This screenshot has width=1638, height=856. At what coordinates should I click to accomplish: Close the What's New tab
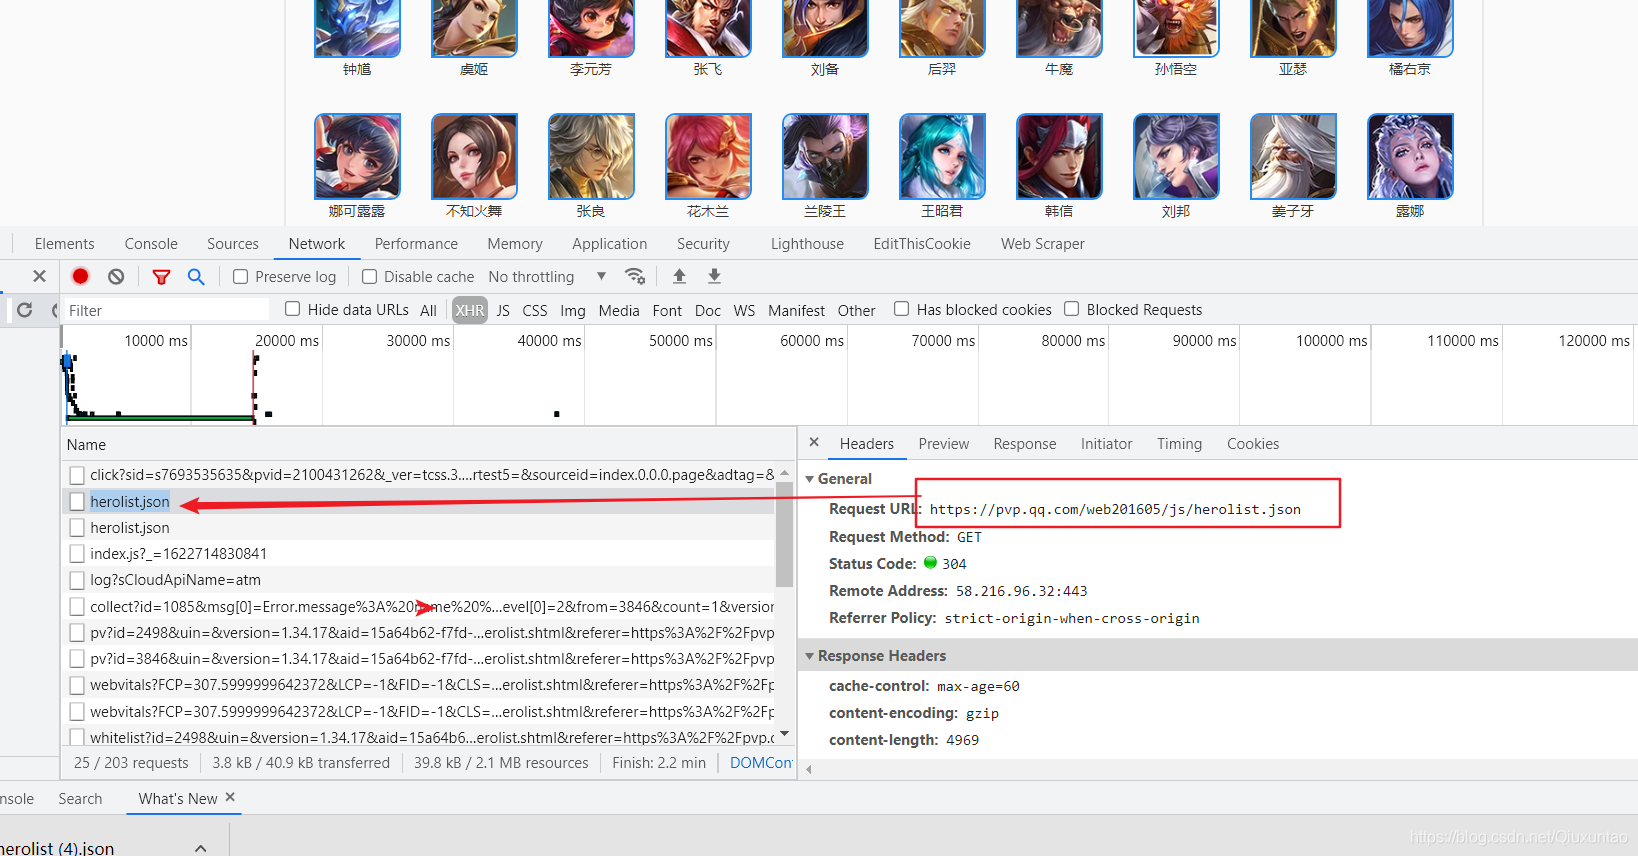230,797
